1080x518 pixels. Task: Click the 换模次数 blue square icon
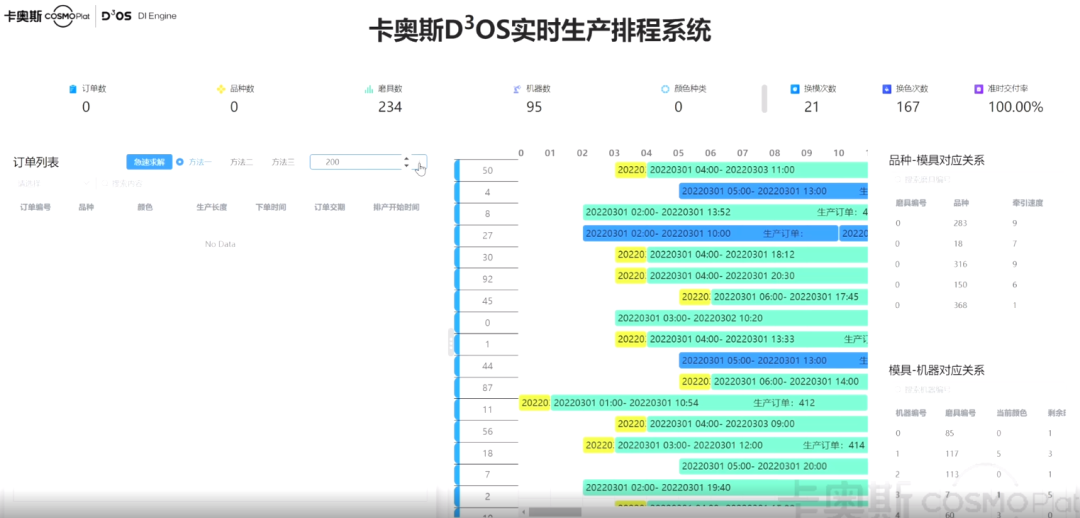click(795, 89)
